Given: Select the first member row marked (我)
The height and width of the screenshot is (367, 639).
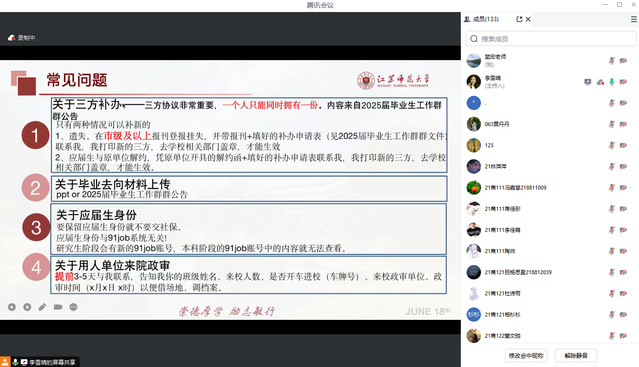Looking at the screenshot, I should 550,61.
